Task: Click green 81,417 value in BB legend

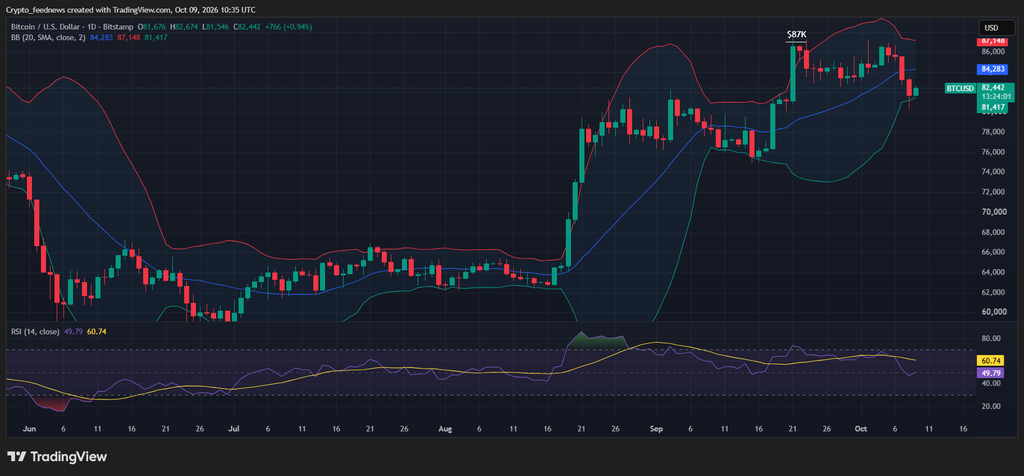Action: 155,37
